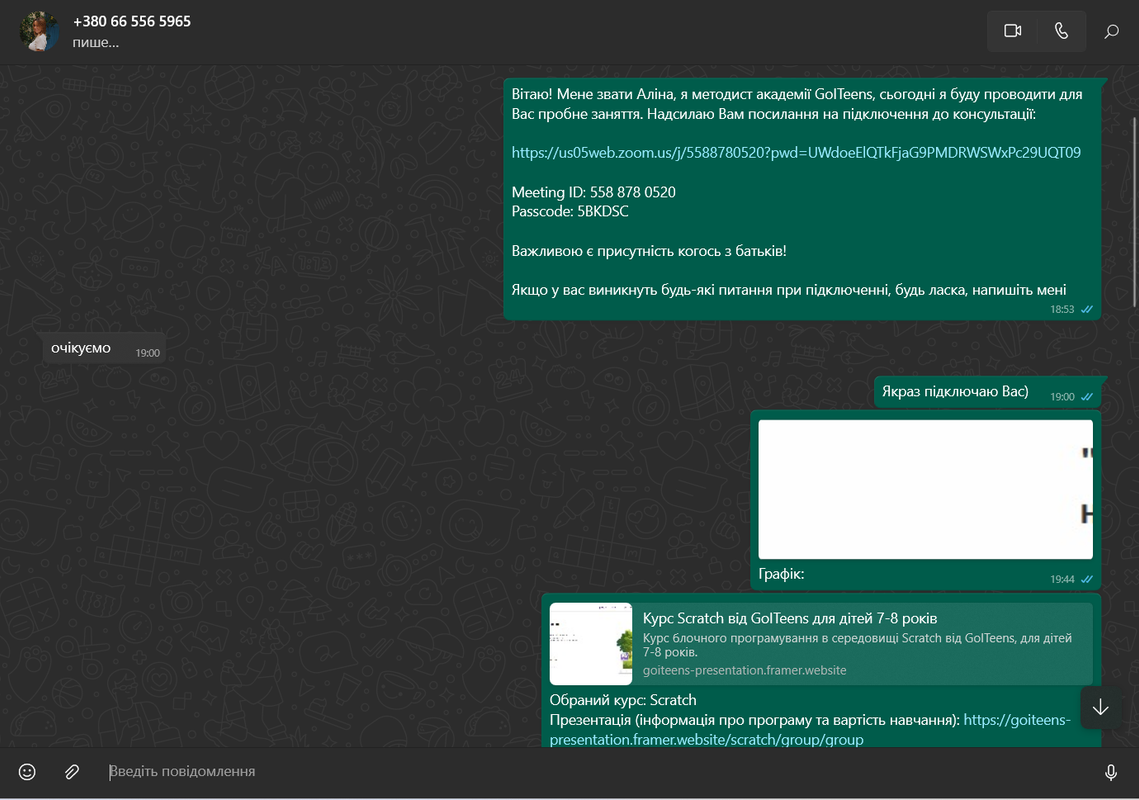The image size is (1139, 800).
Task: Jump to latest messages with down arrow
Action: [x=1101, y=707]
